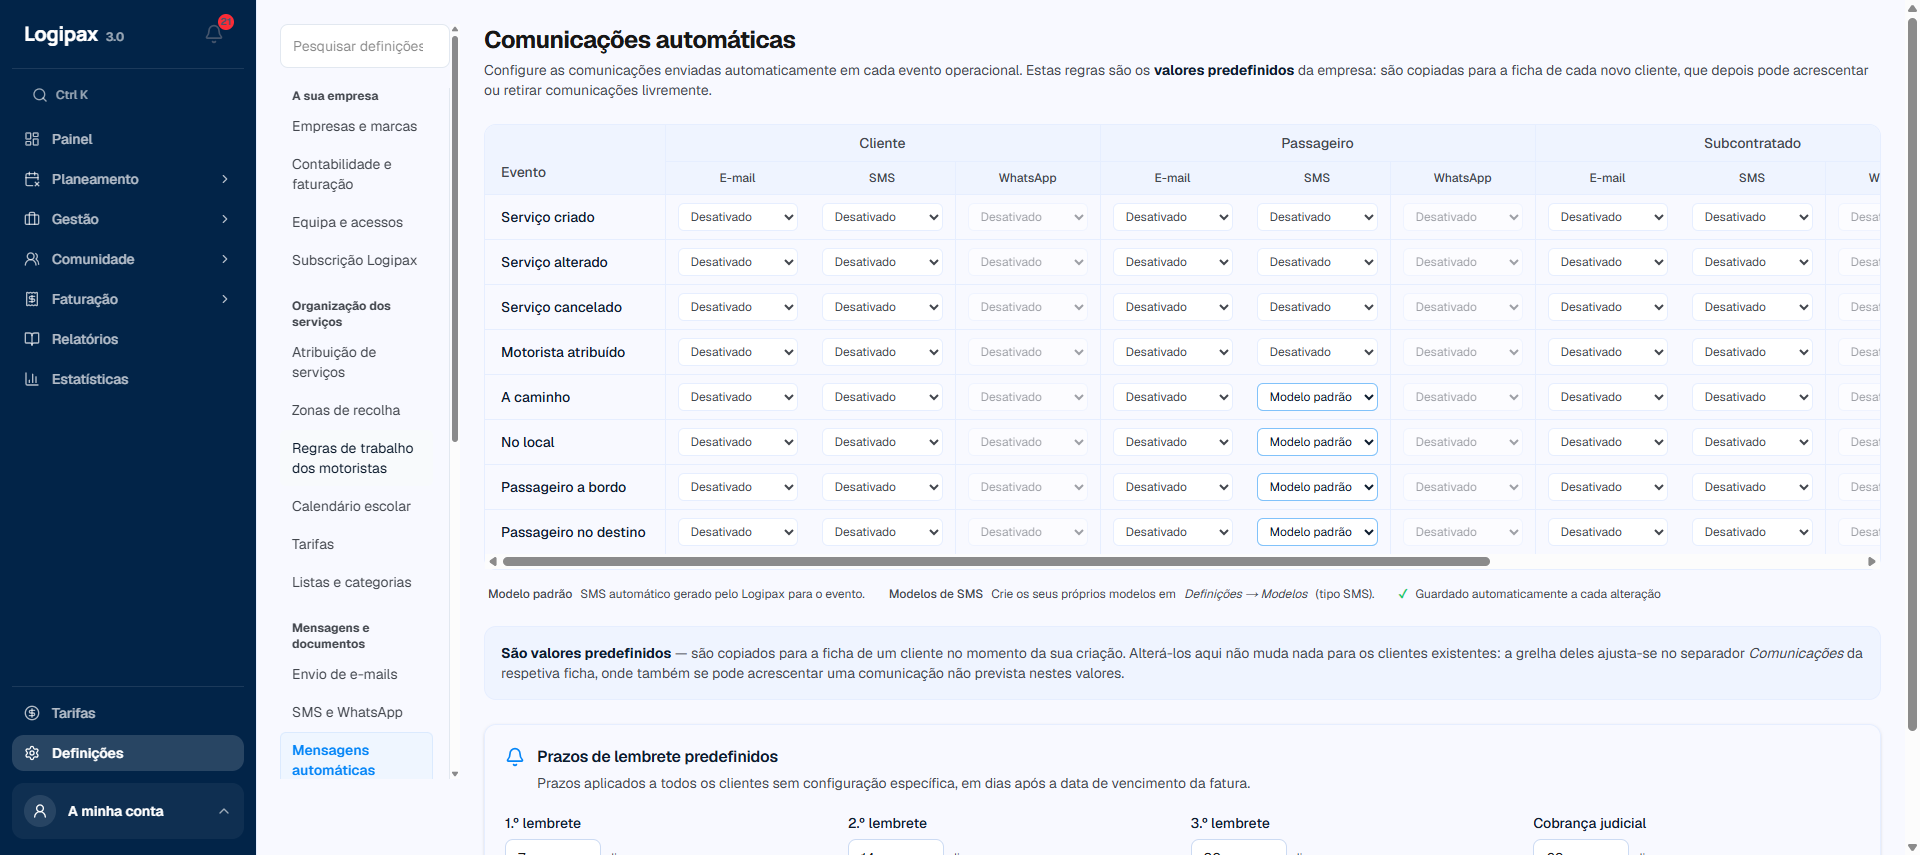Open Passageiro E-mail dropdown for No local
The height and width of the screenshot is (855, 1920).
[1173, 442]
